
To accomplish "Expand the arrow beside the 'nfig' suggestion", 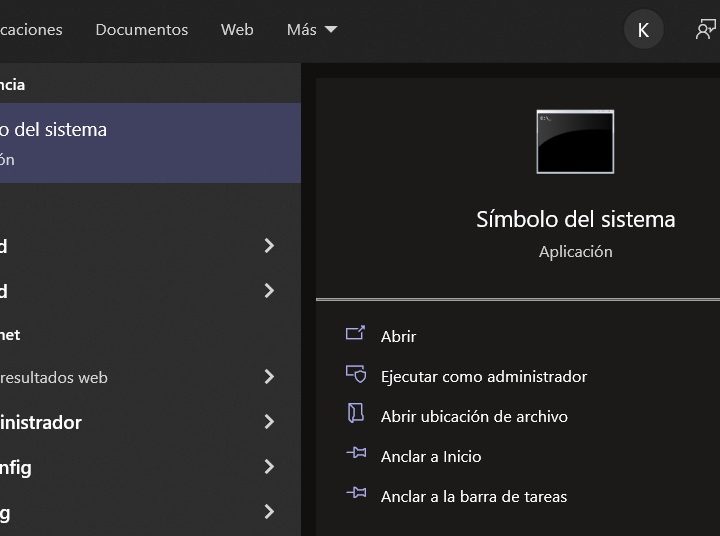I will click(x=268, y=467).
